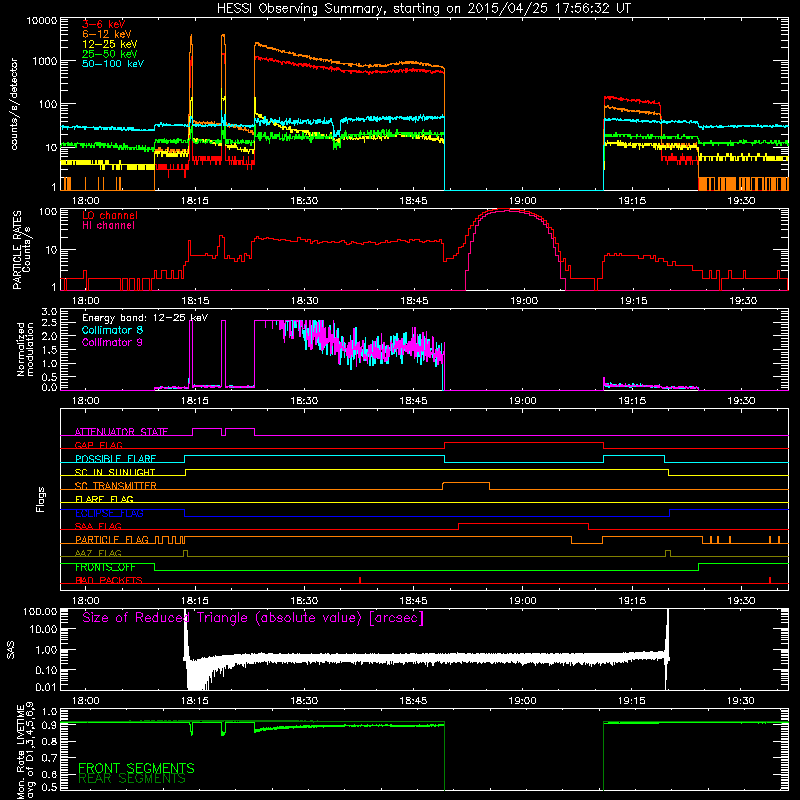Click the 18:30 label under the modulation panel
This screenshot has height=800, width=800.
pyautogui.click(x=304, y=401)
